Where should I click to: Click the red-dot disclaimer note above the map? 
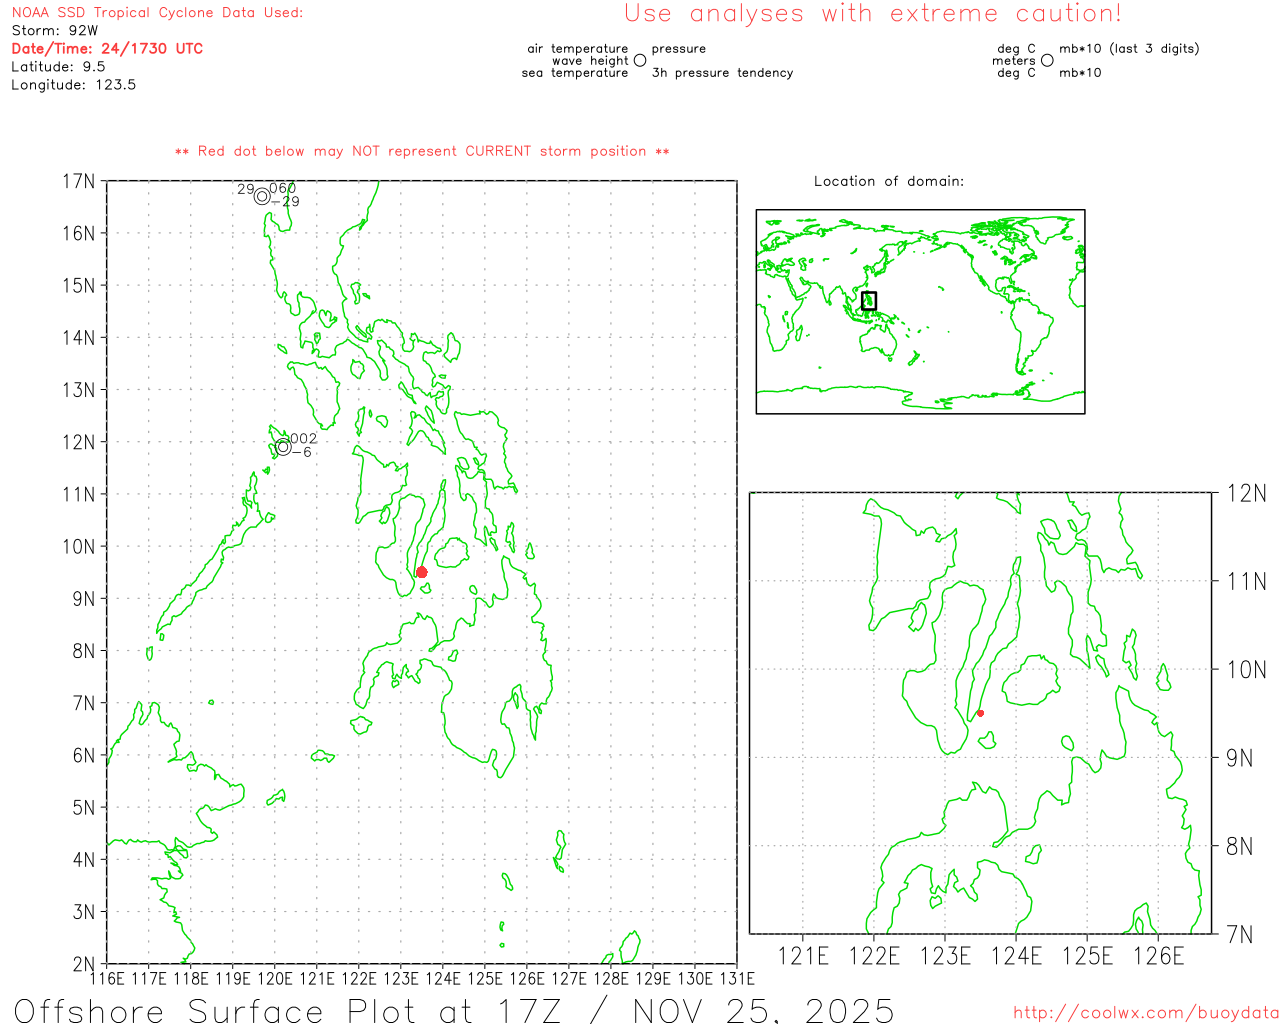click(x=422, y=151)
